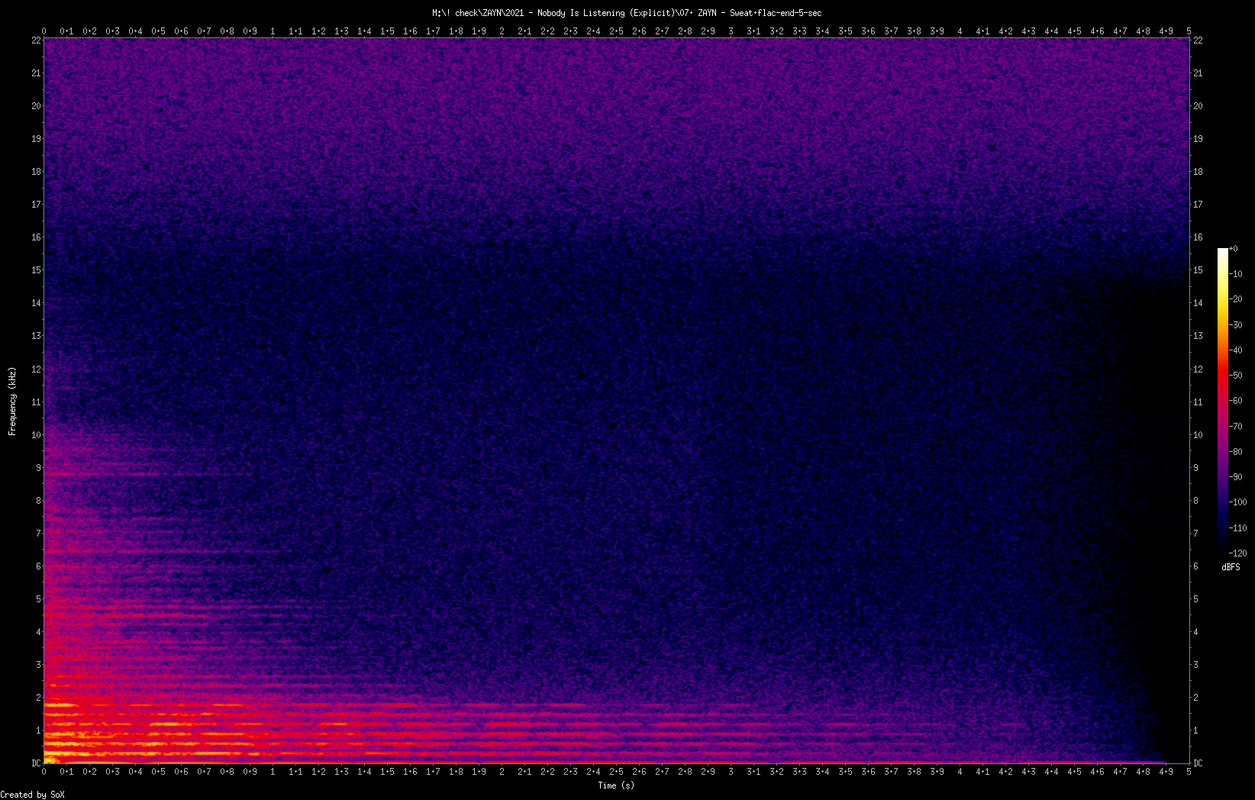
Task: Click the '-90' value on the dBFS scale
Action: click(1236, 476)
